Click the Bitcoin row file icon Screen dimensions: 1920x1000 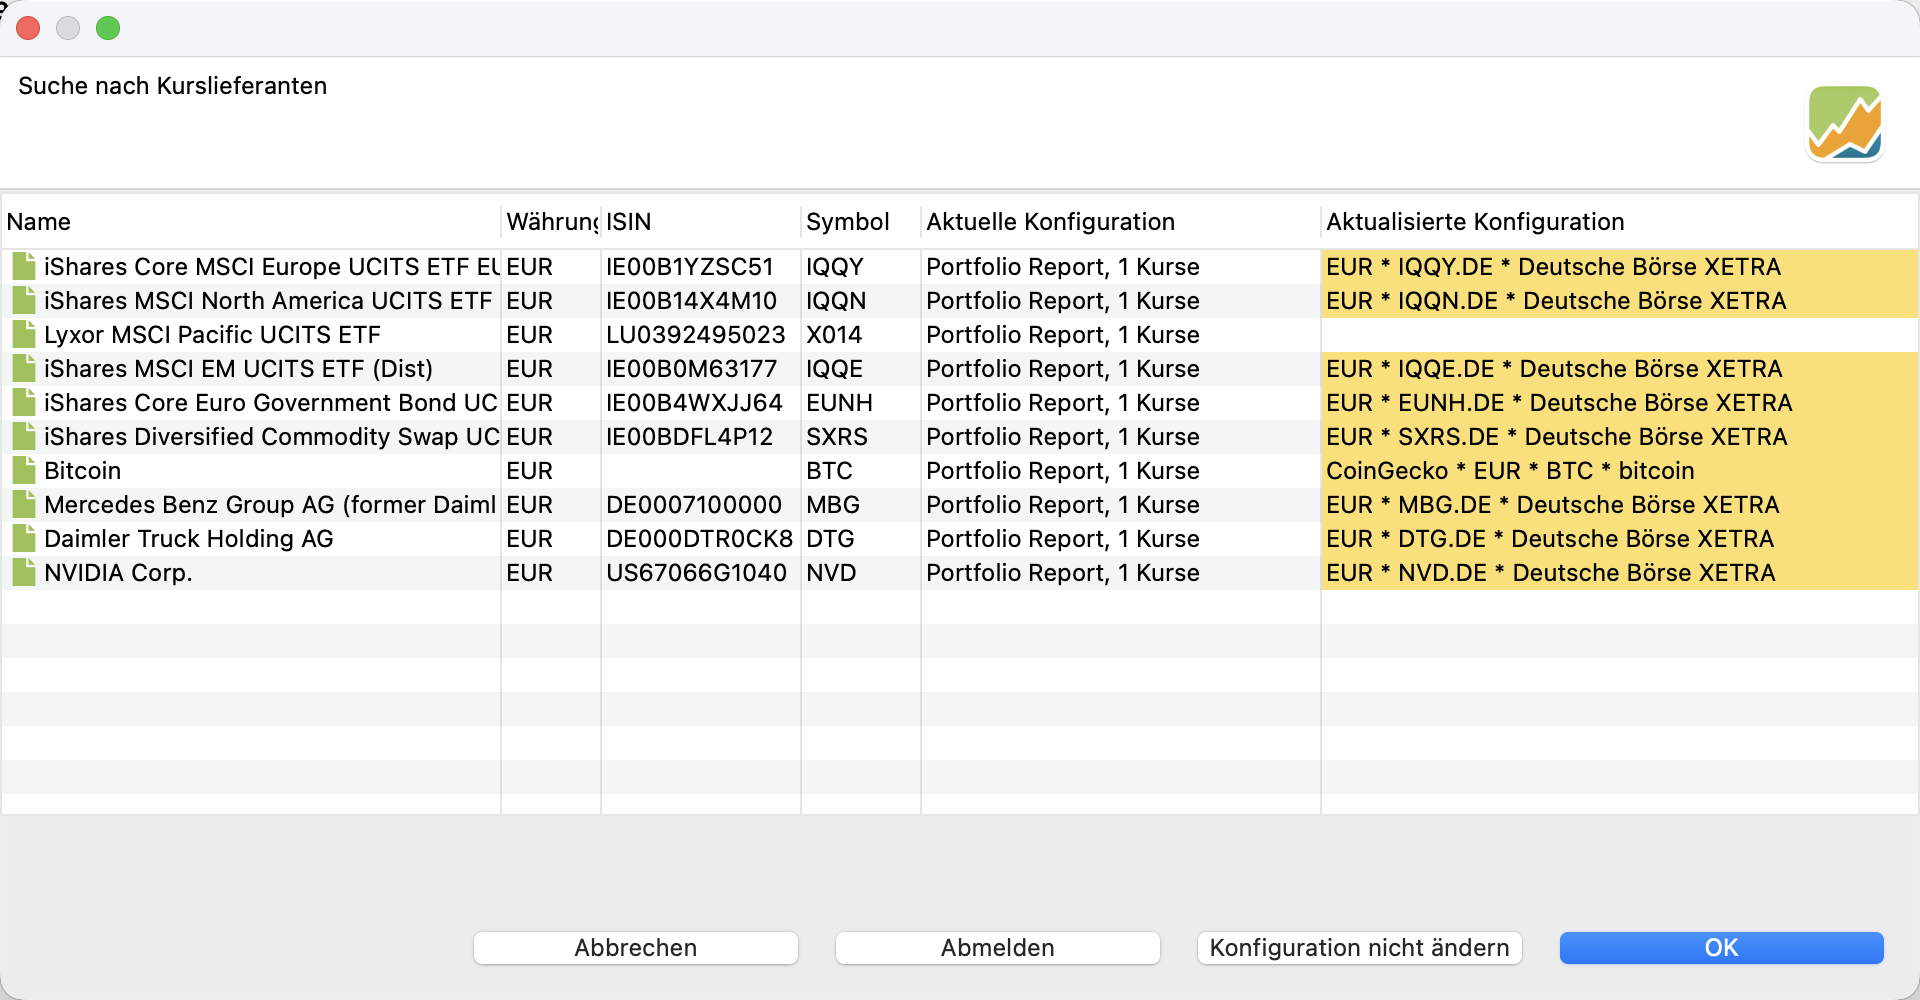click(x=24, y=470)
